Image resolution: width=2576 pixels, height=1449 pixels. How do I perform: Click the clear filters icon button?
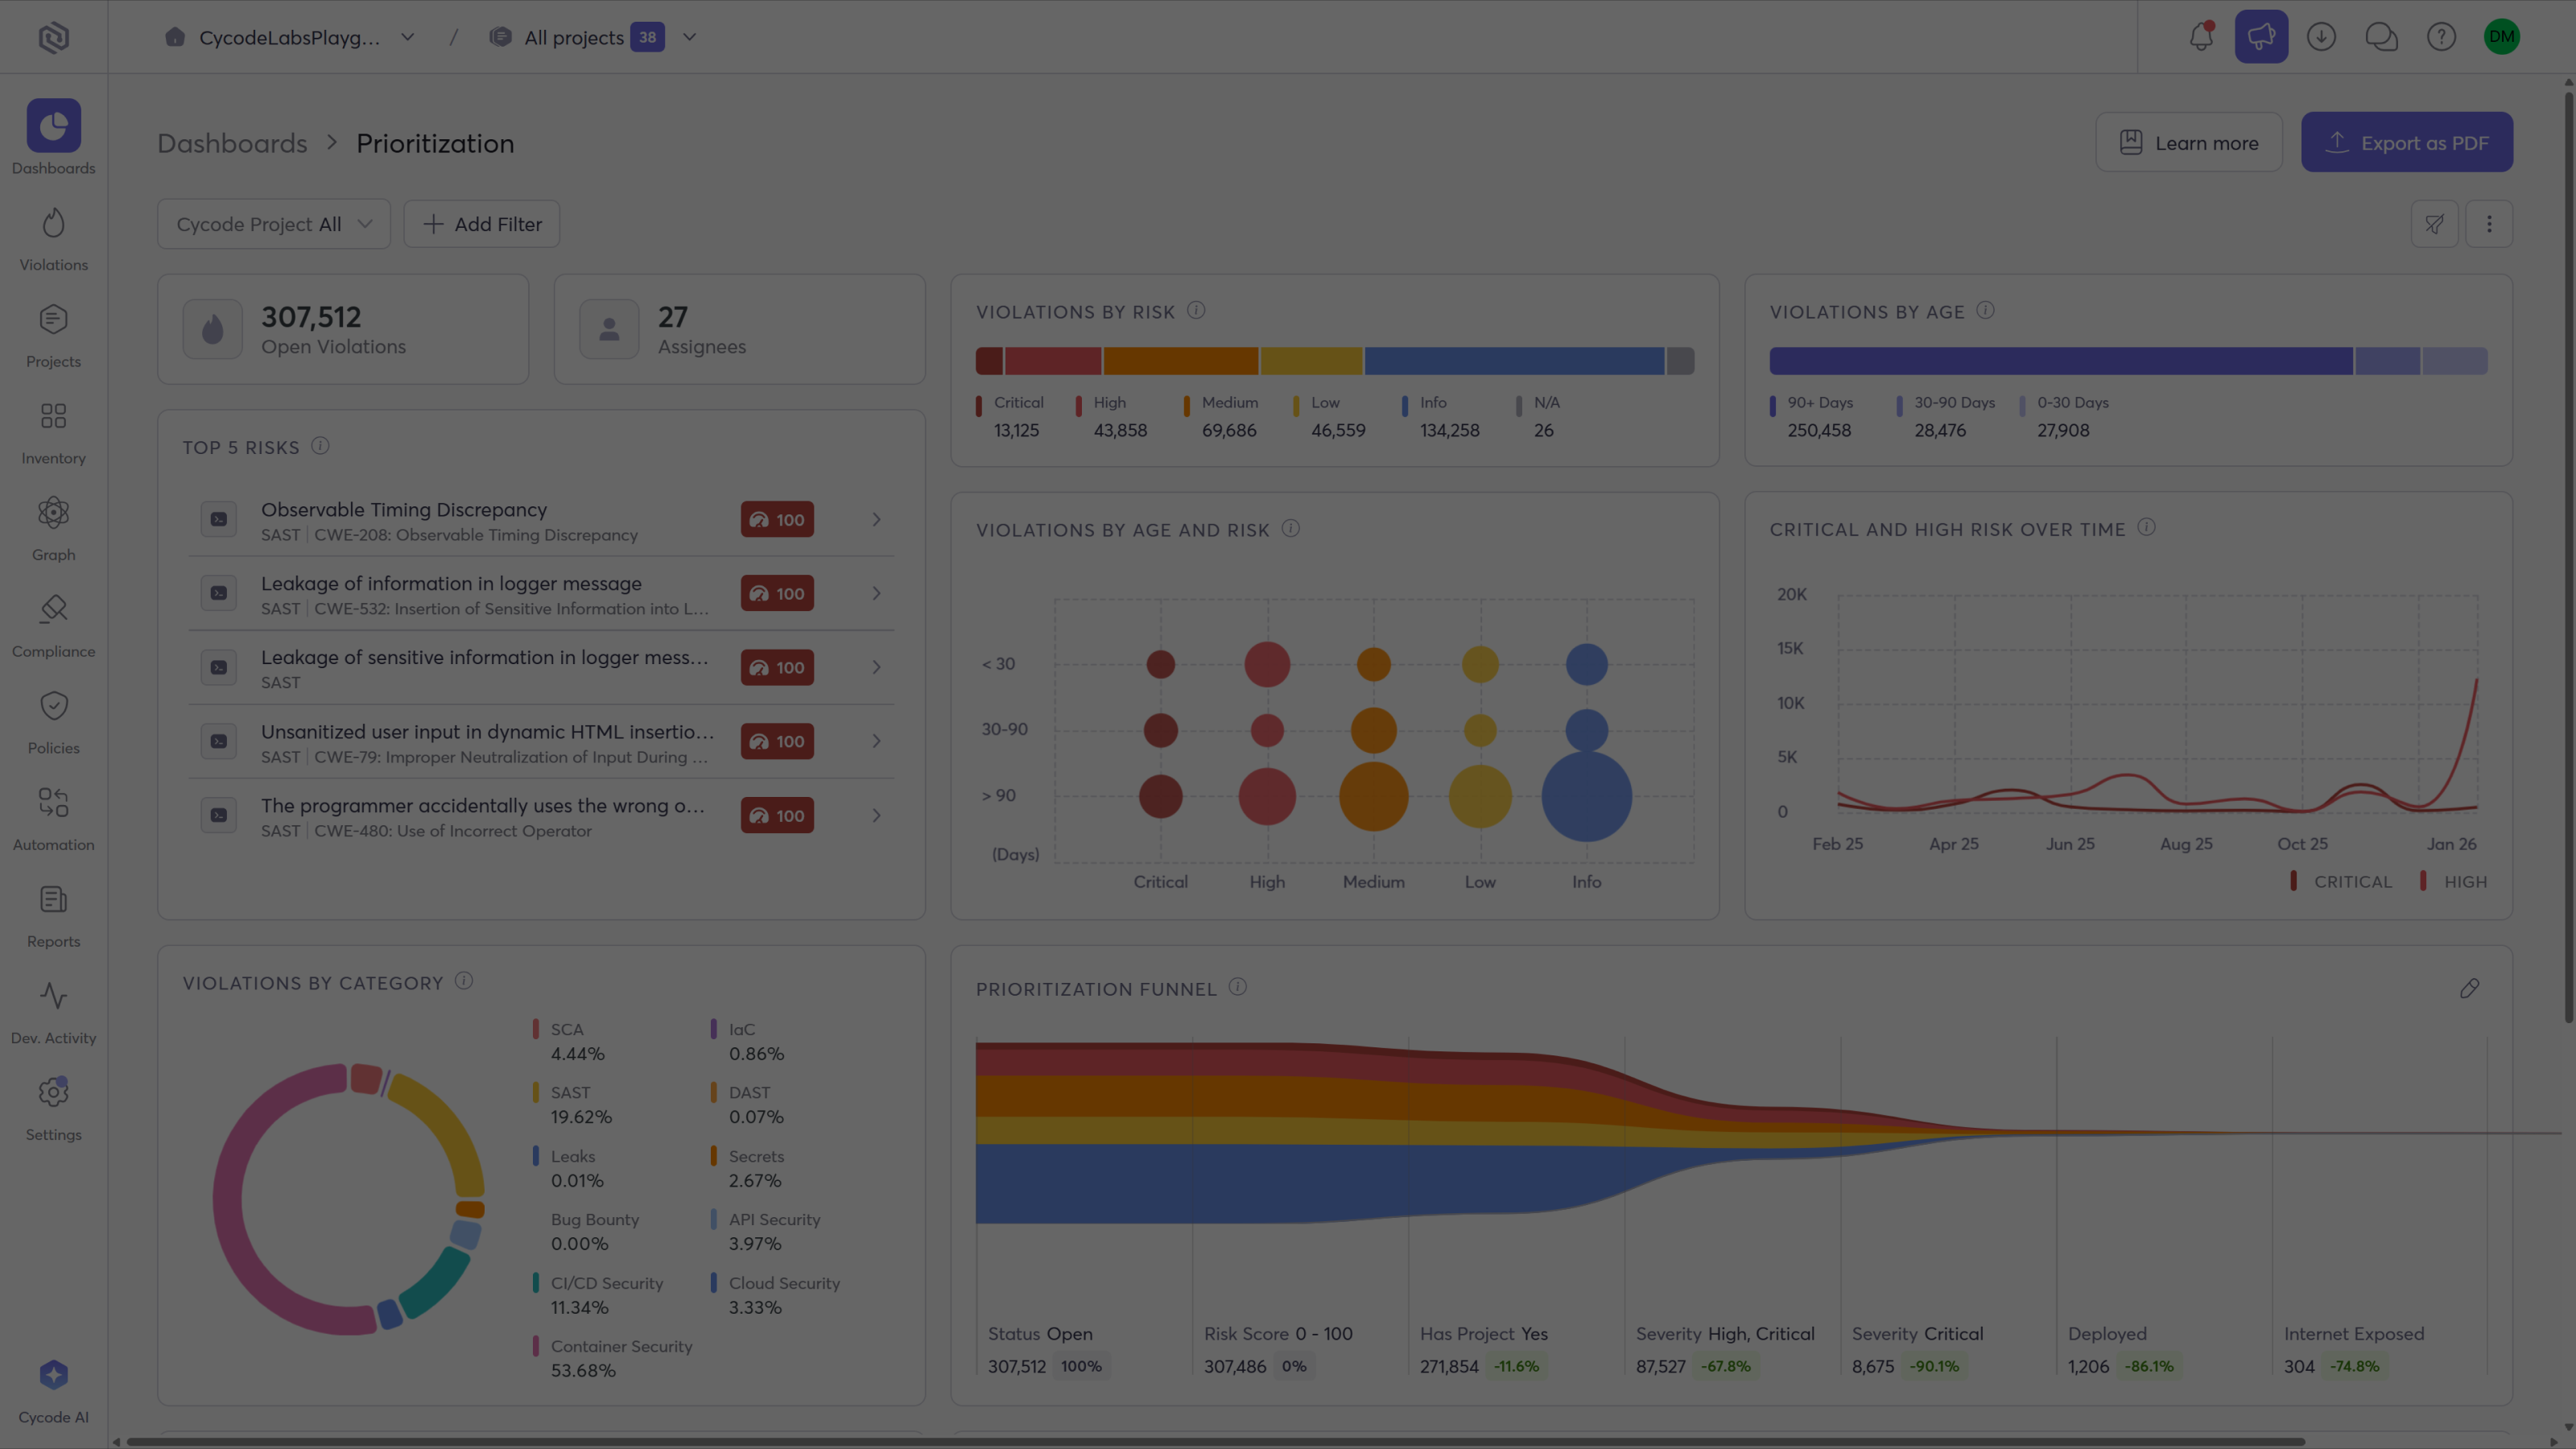pos(2434,224)
